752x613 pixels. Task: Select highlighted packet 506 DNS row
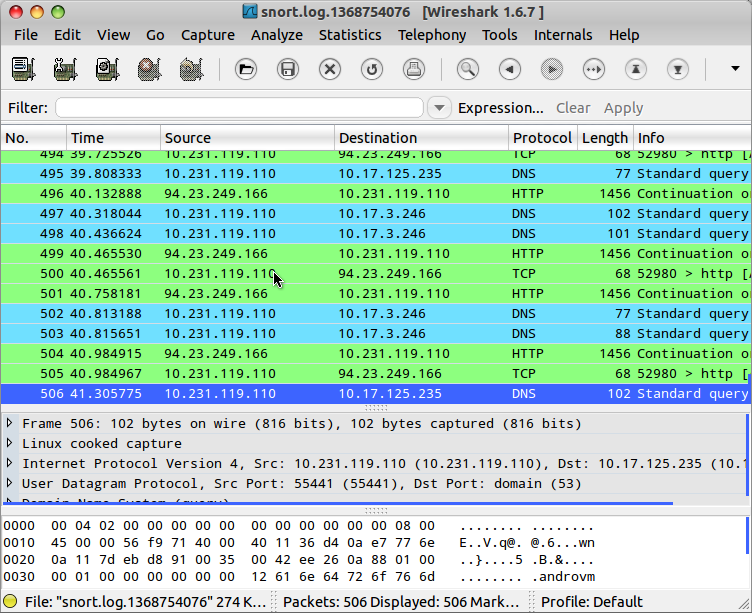[x=375, y=394]
